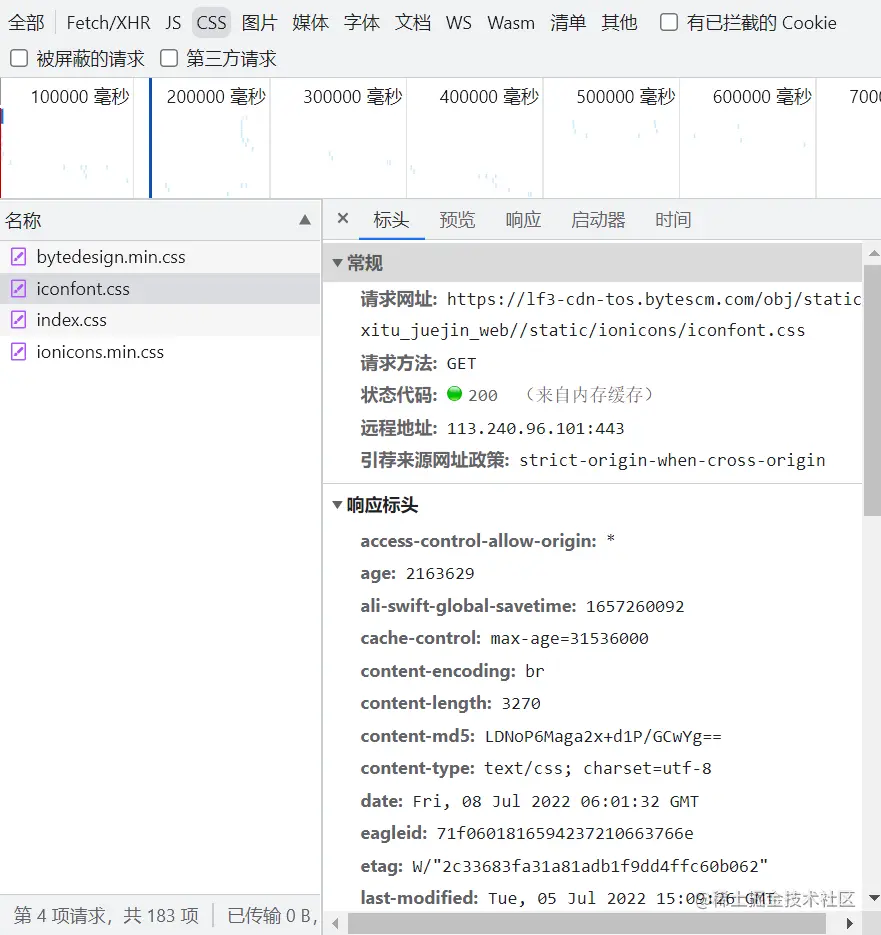
Task: Collapse the 常规 section
Action: tap(337, 263)
